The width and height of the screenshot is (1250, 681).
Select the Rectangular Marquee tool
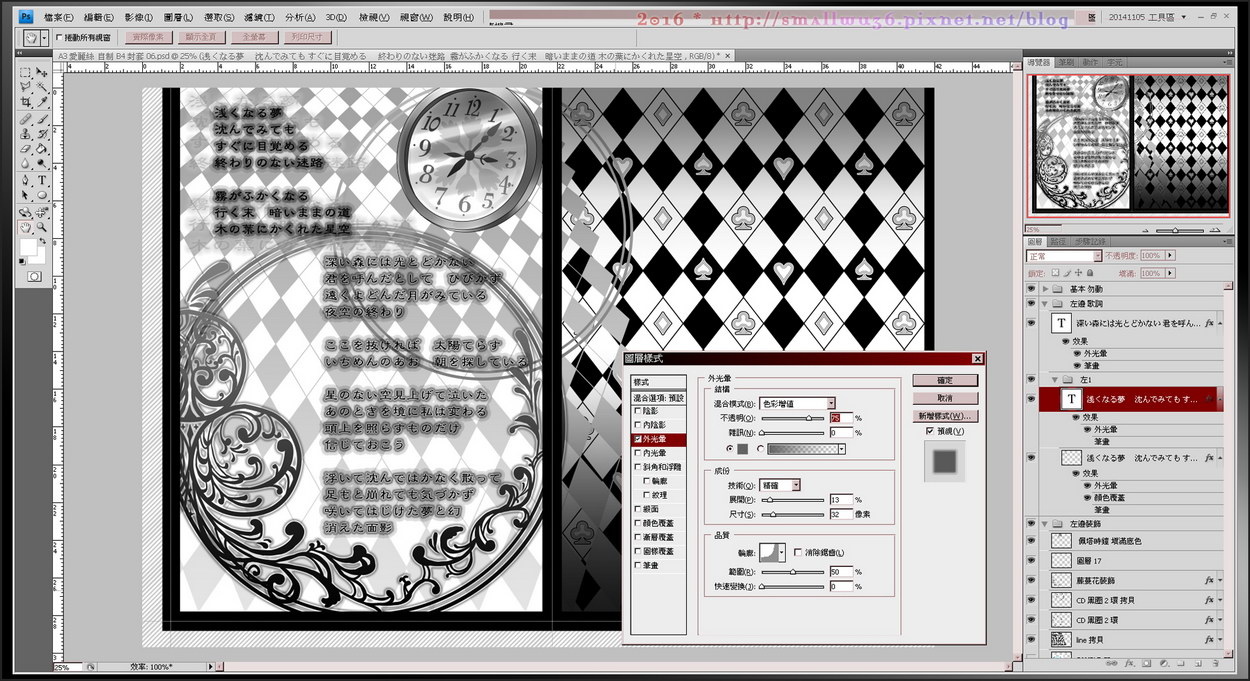(26, 72)
